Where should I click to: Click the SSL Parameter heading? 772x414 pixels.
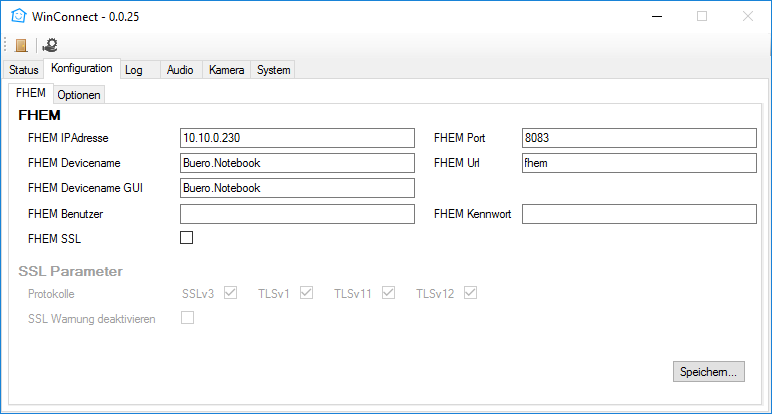[70, 271]
